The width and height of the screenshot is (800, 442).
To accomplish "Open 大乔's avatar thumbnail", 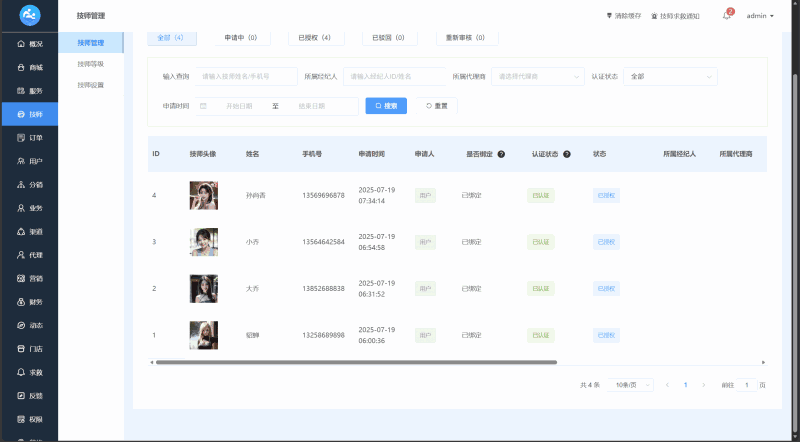I will [x=204, y=289].
